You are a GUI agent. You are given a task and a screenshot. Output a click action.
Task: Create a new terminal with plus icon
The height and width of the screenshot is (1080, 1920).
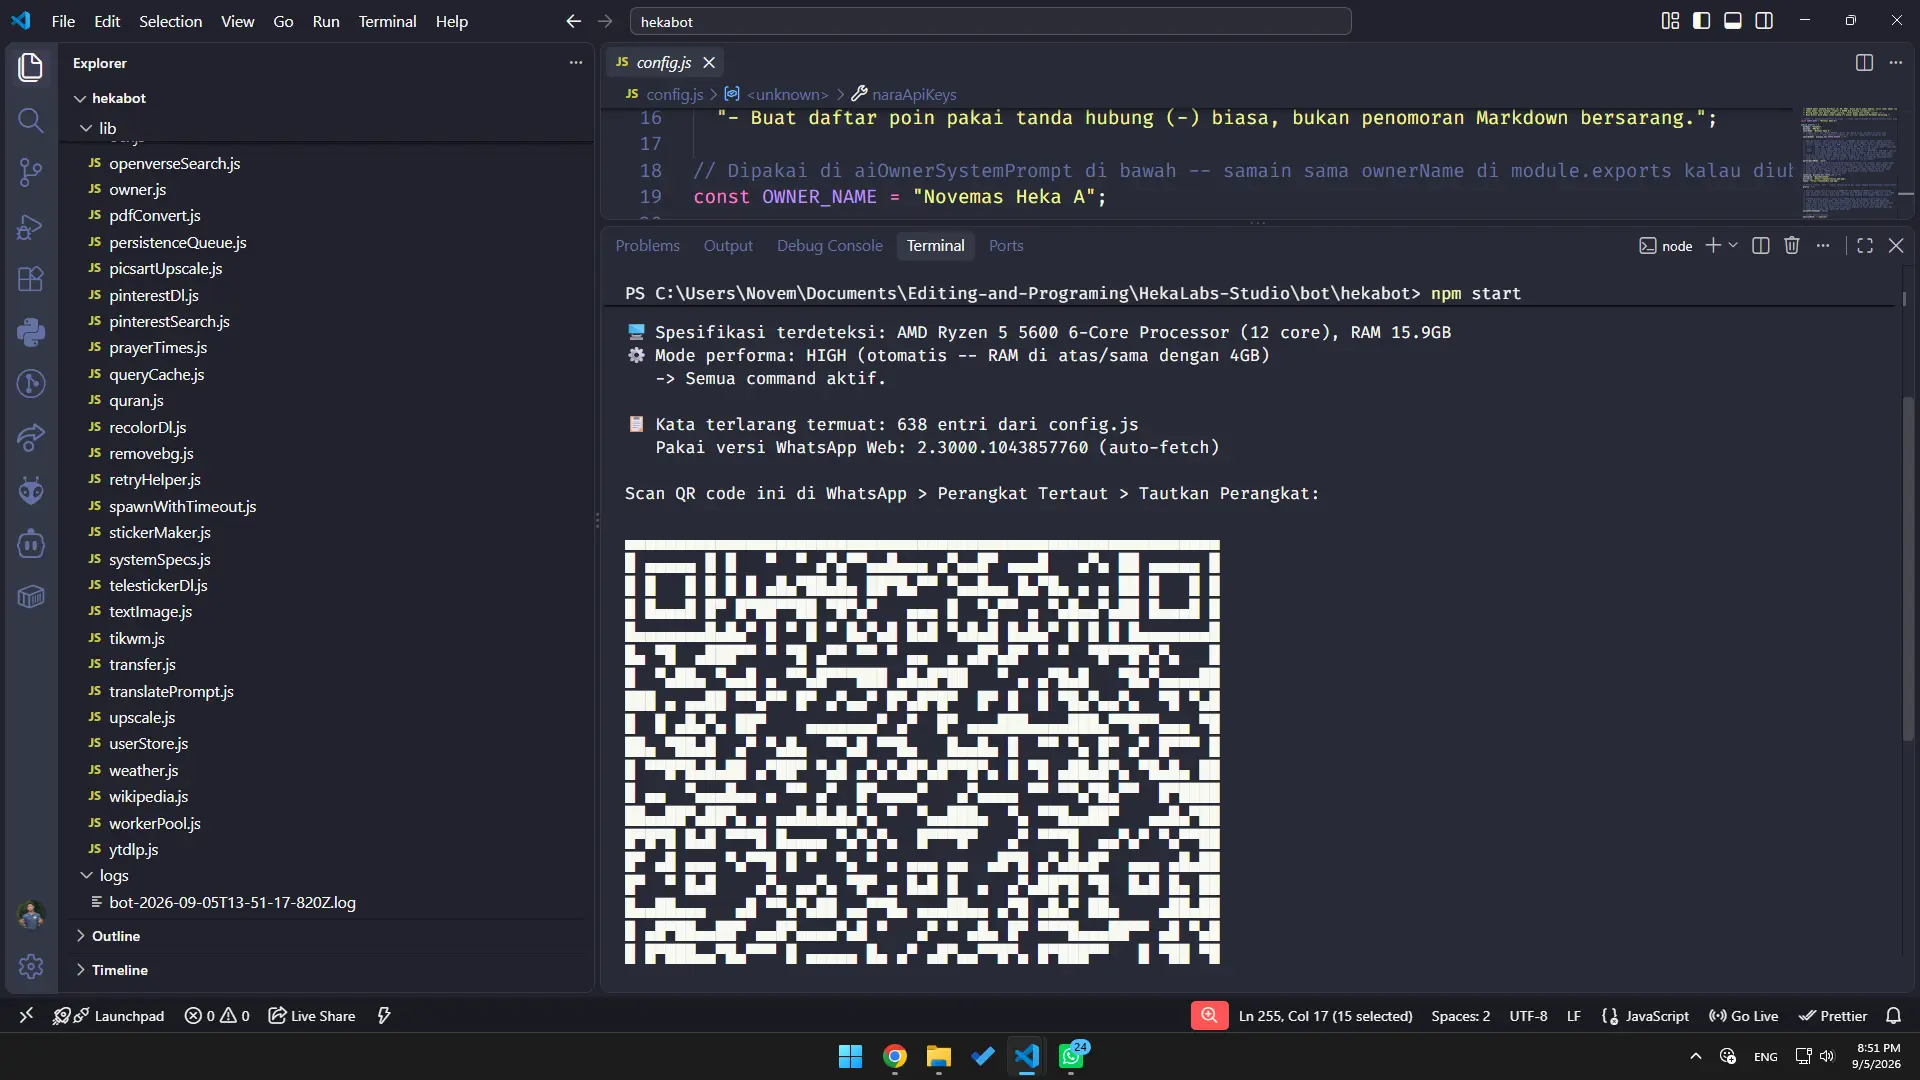point(1713,245)
